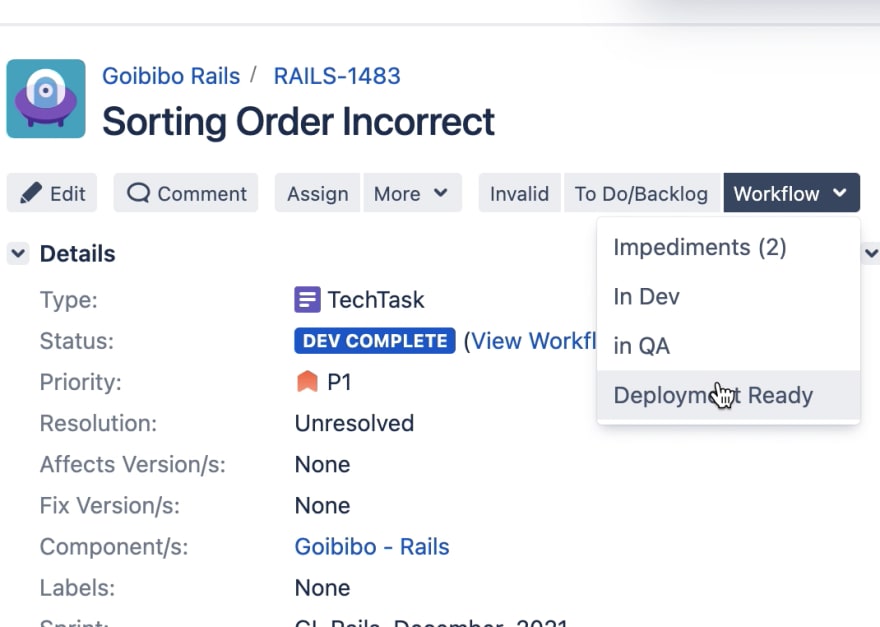Open the Goibibo Rails project breadcrumb link

pyautogui.click(x=171, y=76)
